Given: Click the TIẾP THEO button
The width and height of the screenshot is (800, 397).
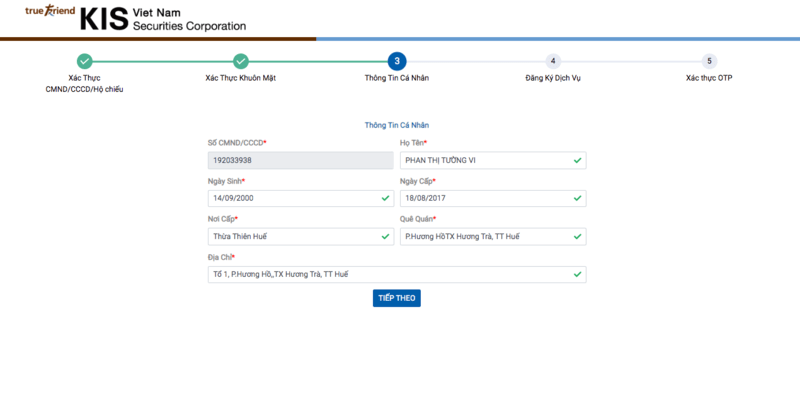Looking at the screenshot, I should click(x=397, y=298).
